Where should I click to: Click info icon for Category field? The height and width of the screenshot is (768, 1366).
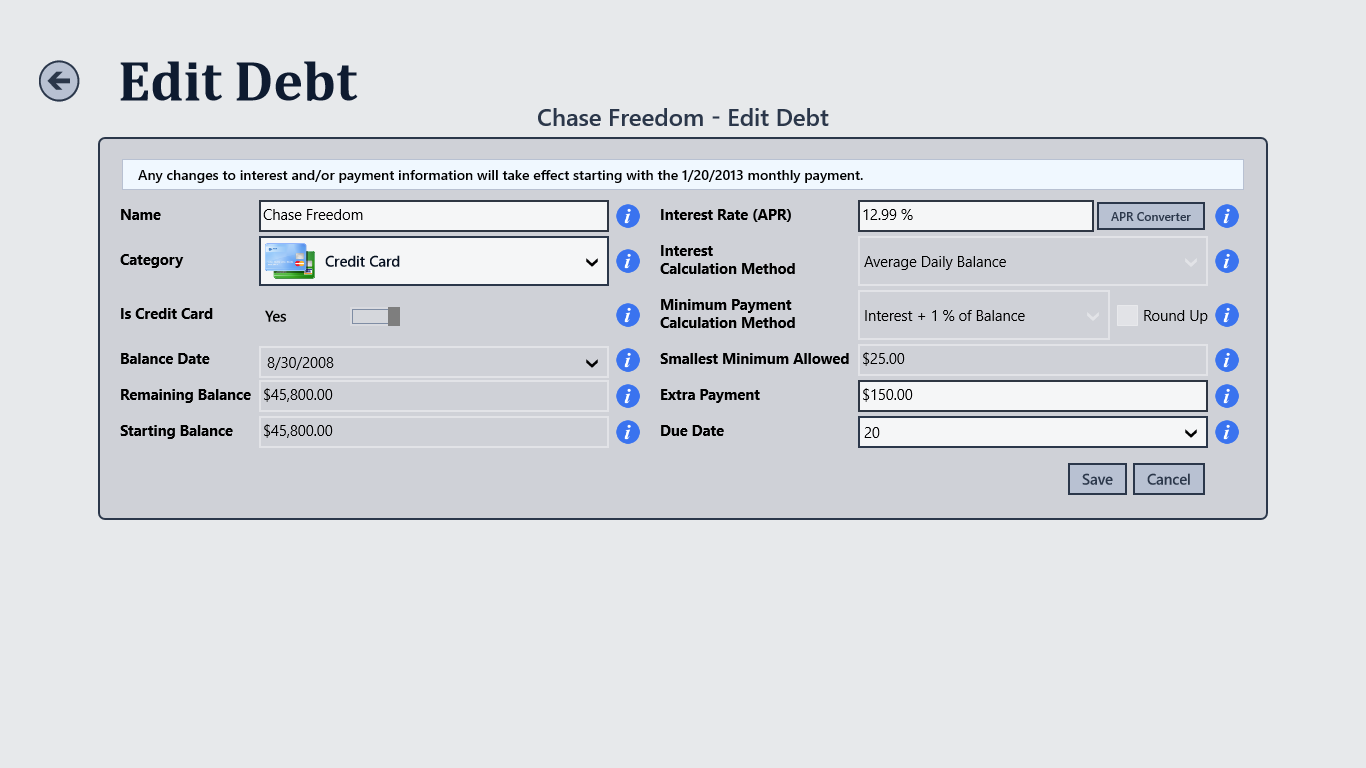tap(627, 261)
